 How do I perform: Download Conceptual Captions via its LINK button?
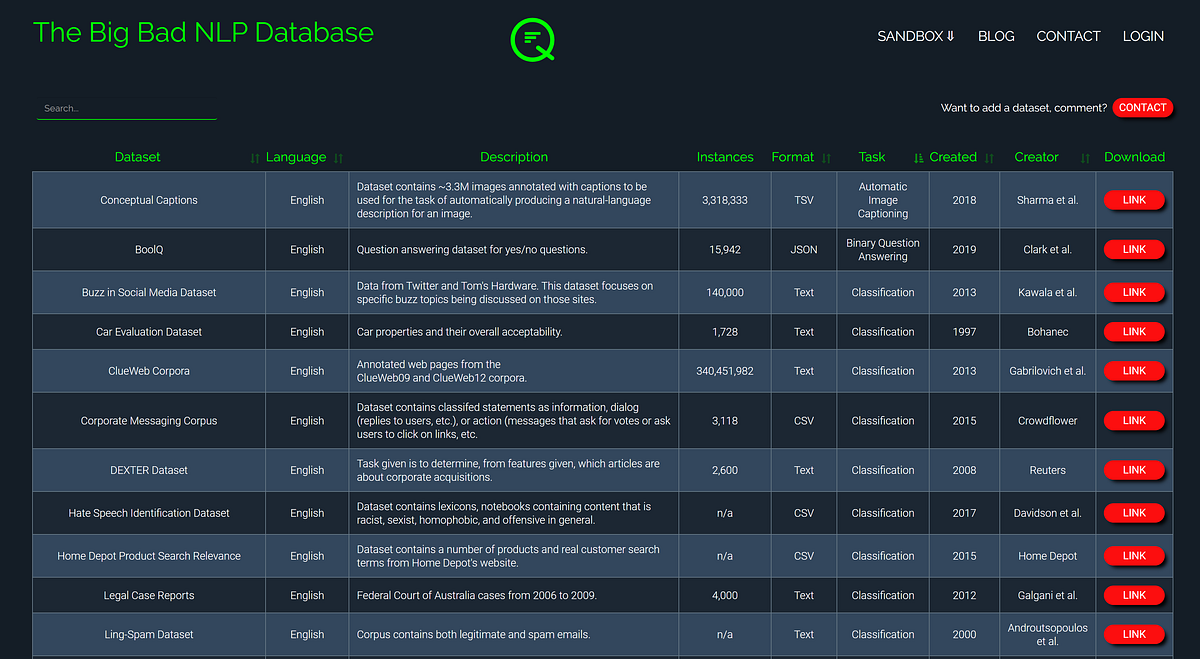click(1134, 200)
